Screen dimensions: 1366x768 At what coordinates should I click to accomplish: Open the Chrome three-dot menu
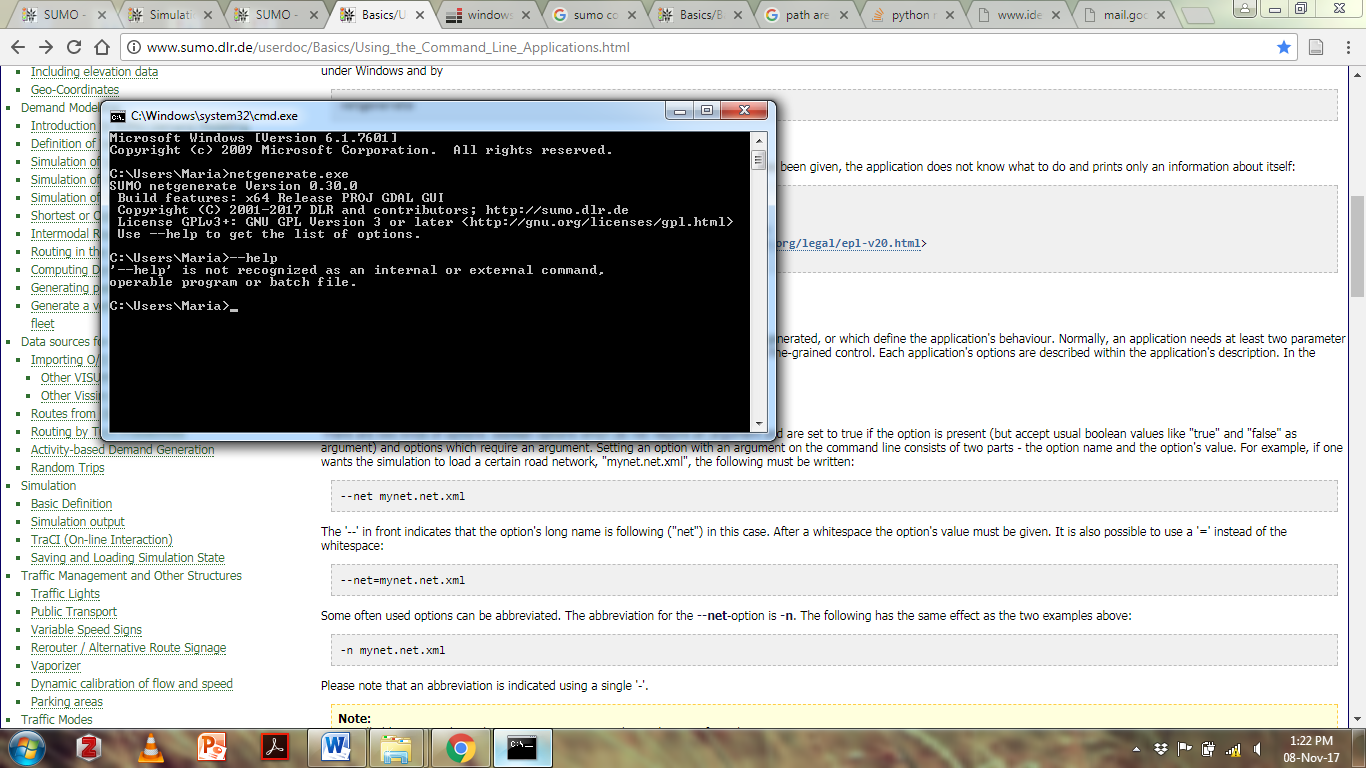(1347, 47)
